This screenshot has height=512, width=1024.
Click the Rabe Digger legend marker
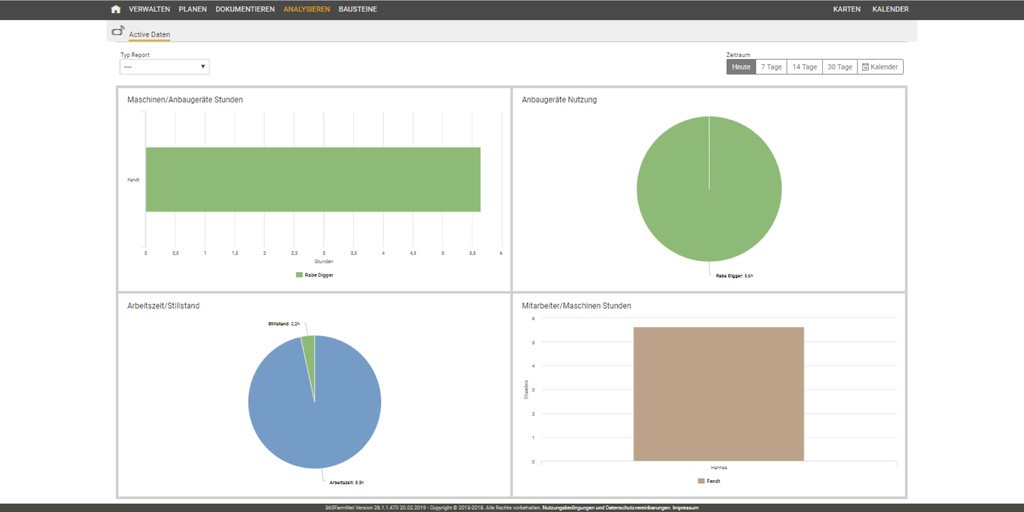coord(299,274)
